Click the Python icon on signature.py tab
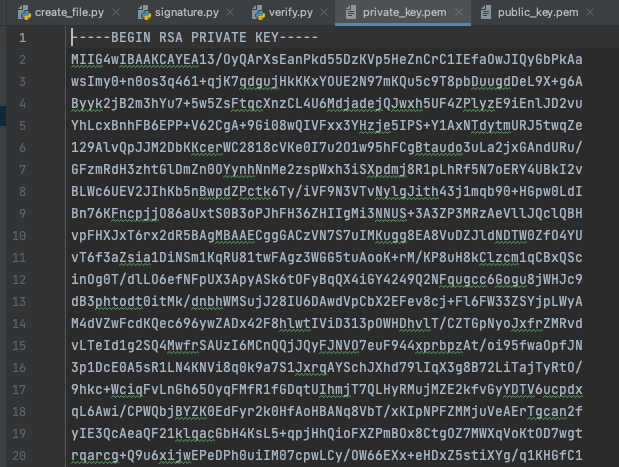Viewport: 619px width, 467px height. 144,13
